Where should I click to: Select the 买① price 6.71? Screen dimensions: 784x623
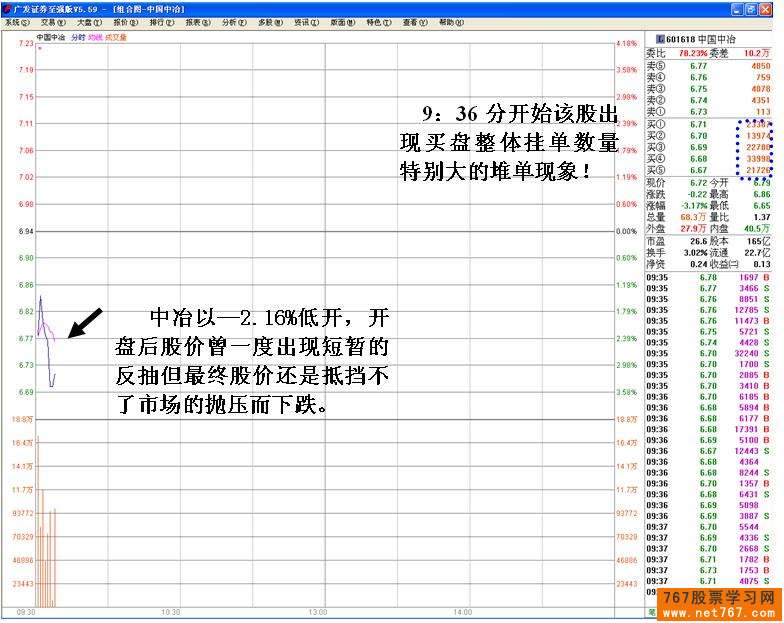698,124
